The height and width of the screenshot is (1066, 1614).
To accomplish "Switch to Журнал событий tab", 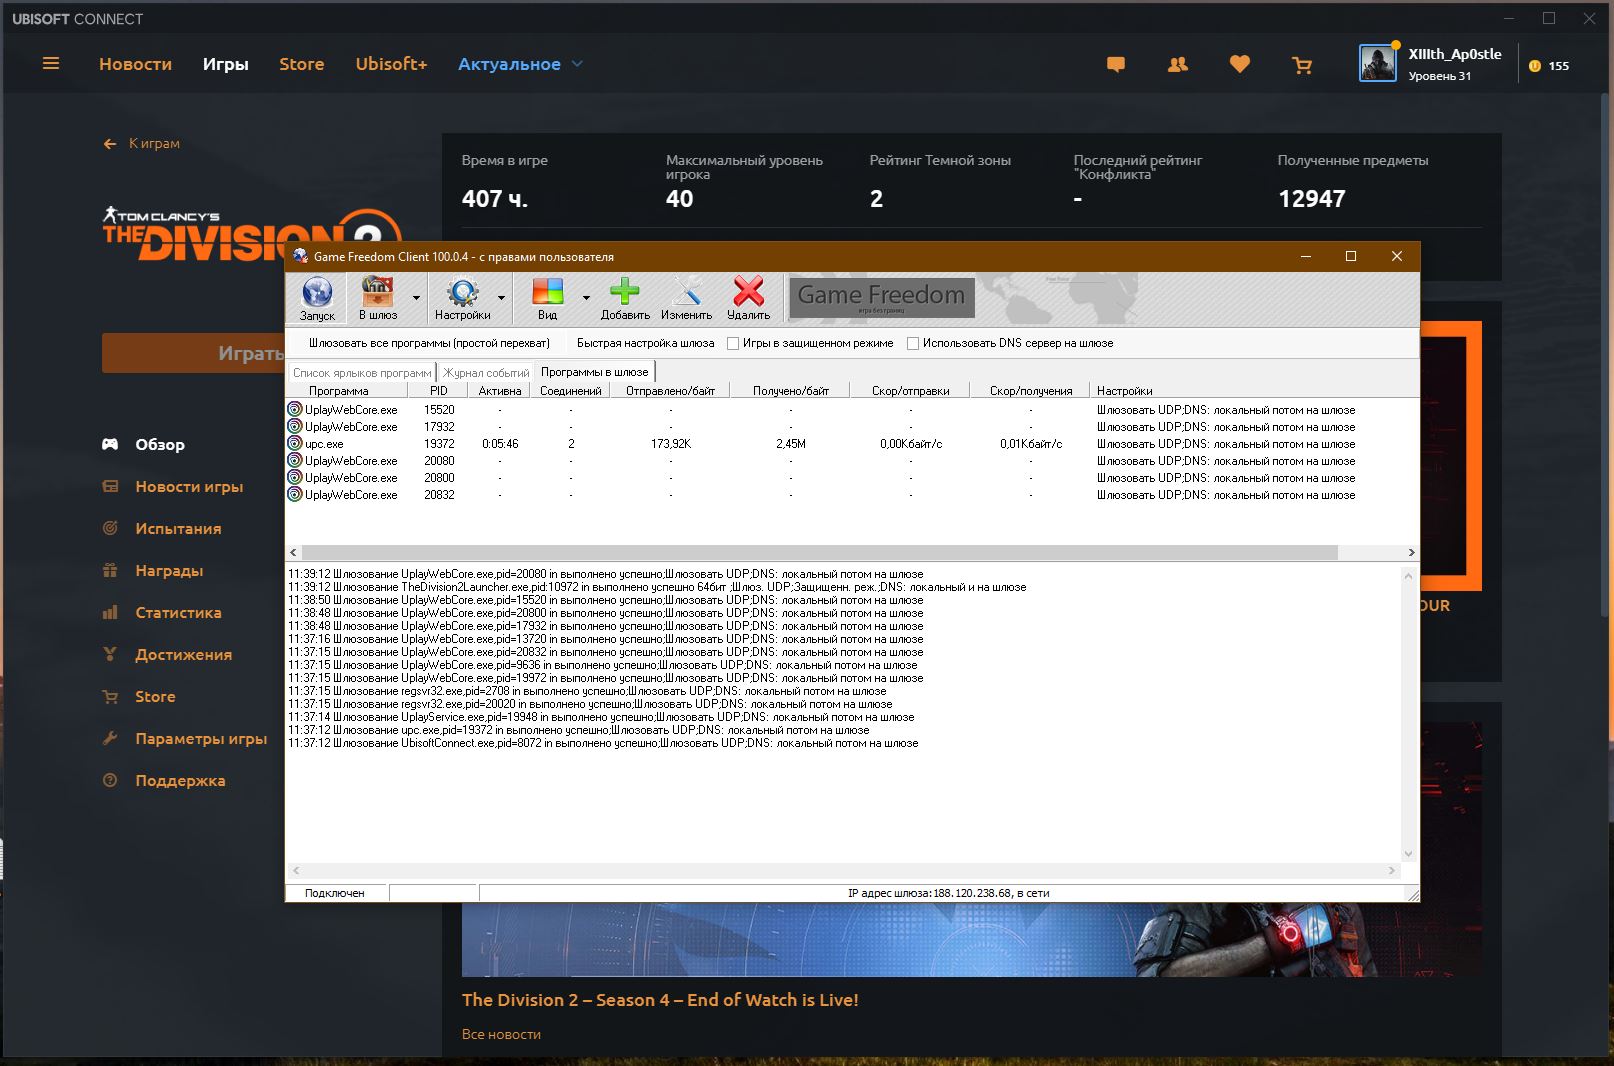I will 486,373.
